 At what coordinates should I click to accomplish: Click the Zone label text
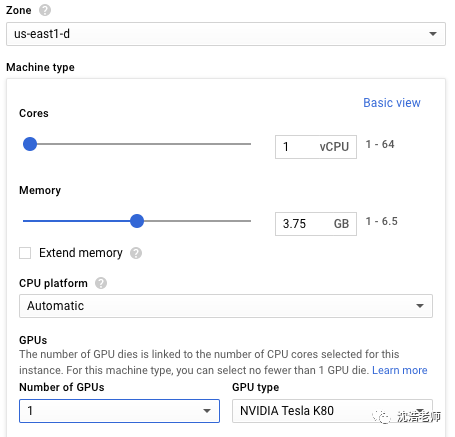coord(19,10)
